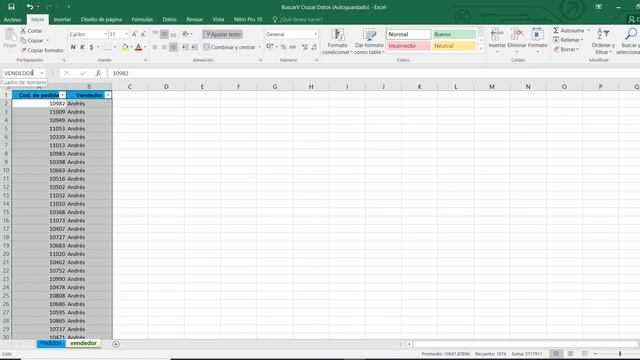Screen dimensions: 640x360
Task: Apply the Neutral cell style
Action: 454,46
